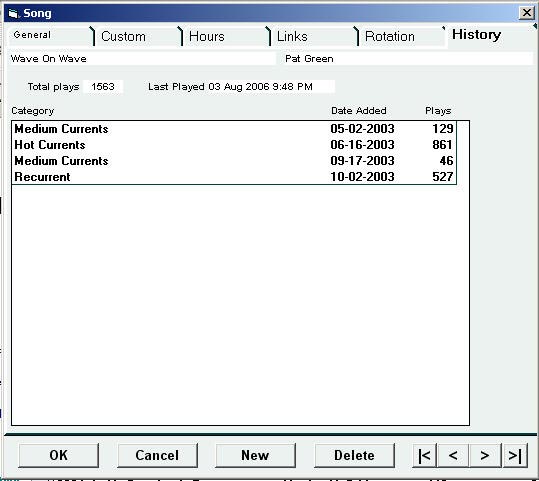Click the date 06-16-2003
539x481 pixels.
click(362, 145)
